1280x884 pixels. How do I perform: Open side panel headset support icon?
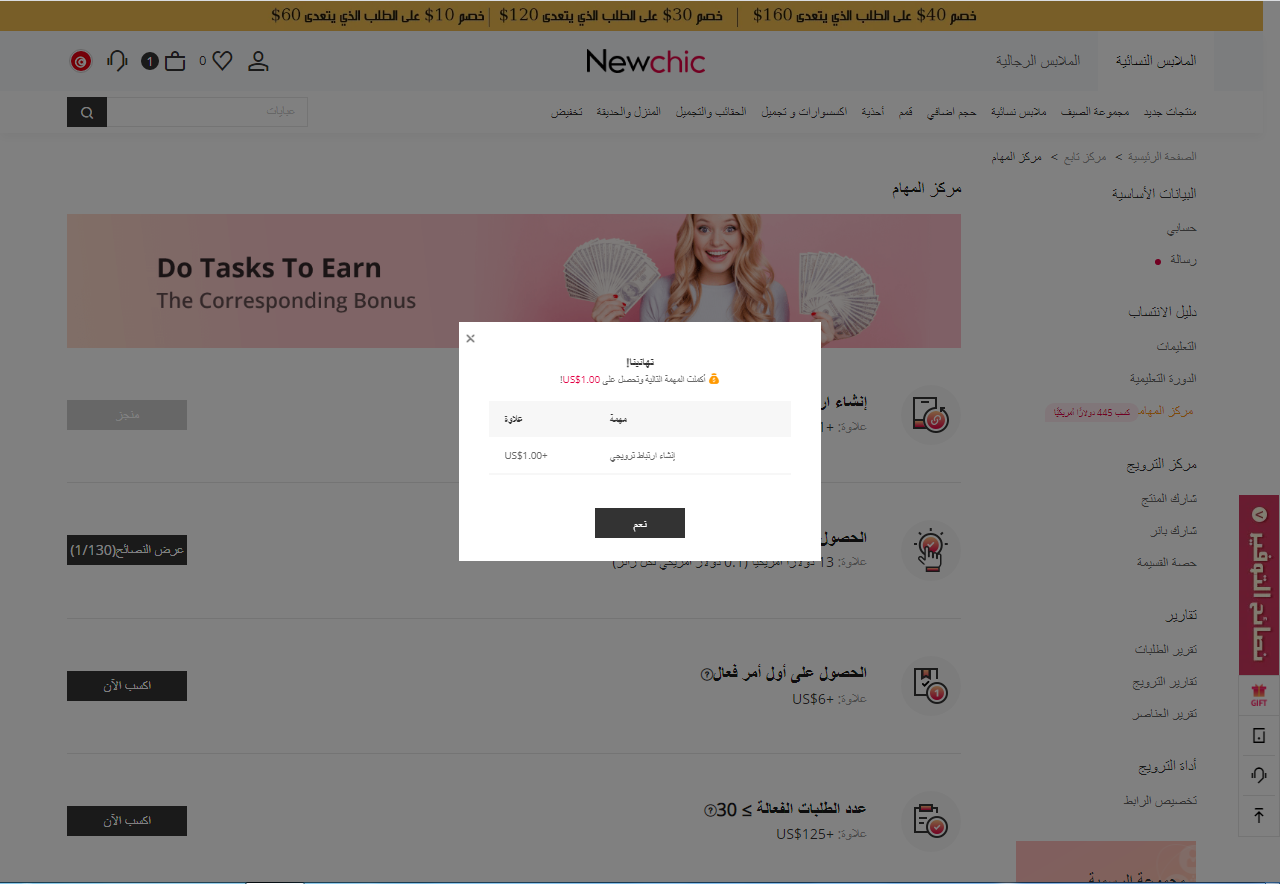(1259, 775)
